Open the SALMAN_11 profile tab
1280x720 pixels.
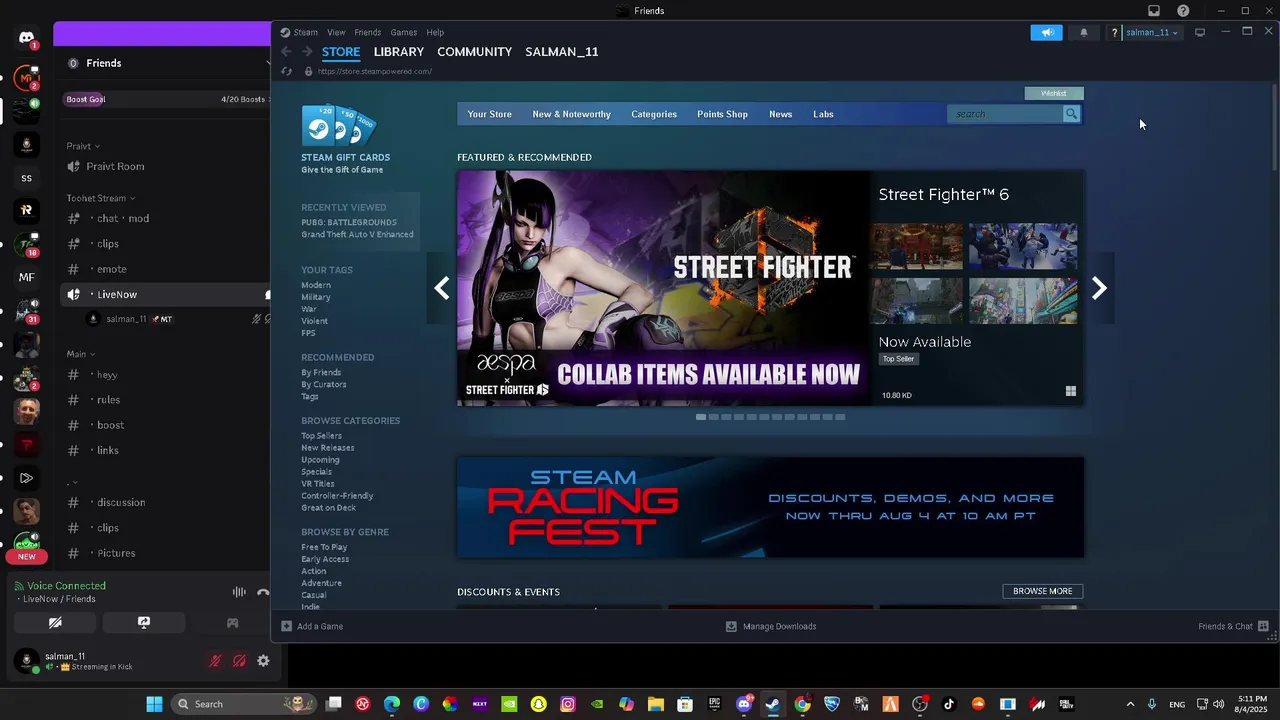(562, 52)
